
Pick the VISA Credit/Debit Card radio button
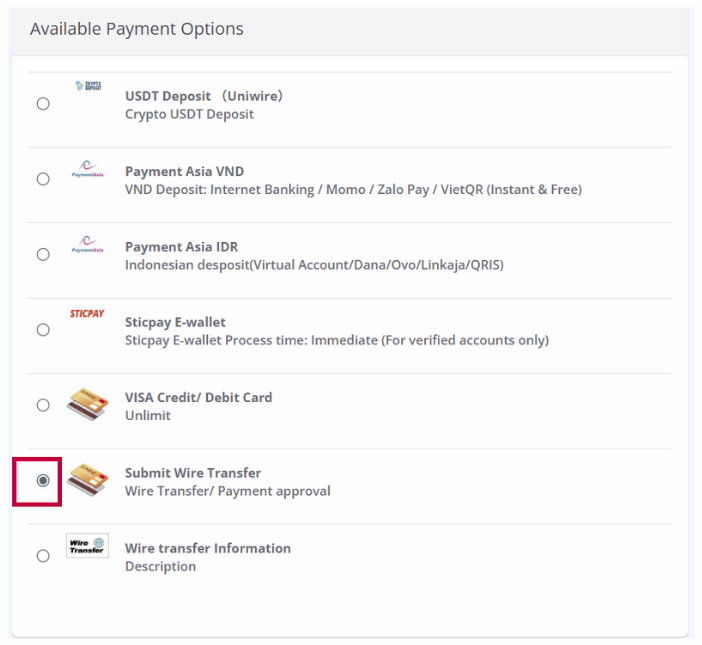[x=43, y=405]
